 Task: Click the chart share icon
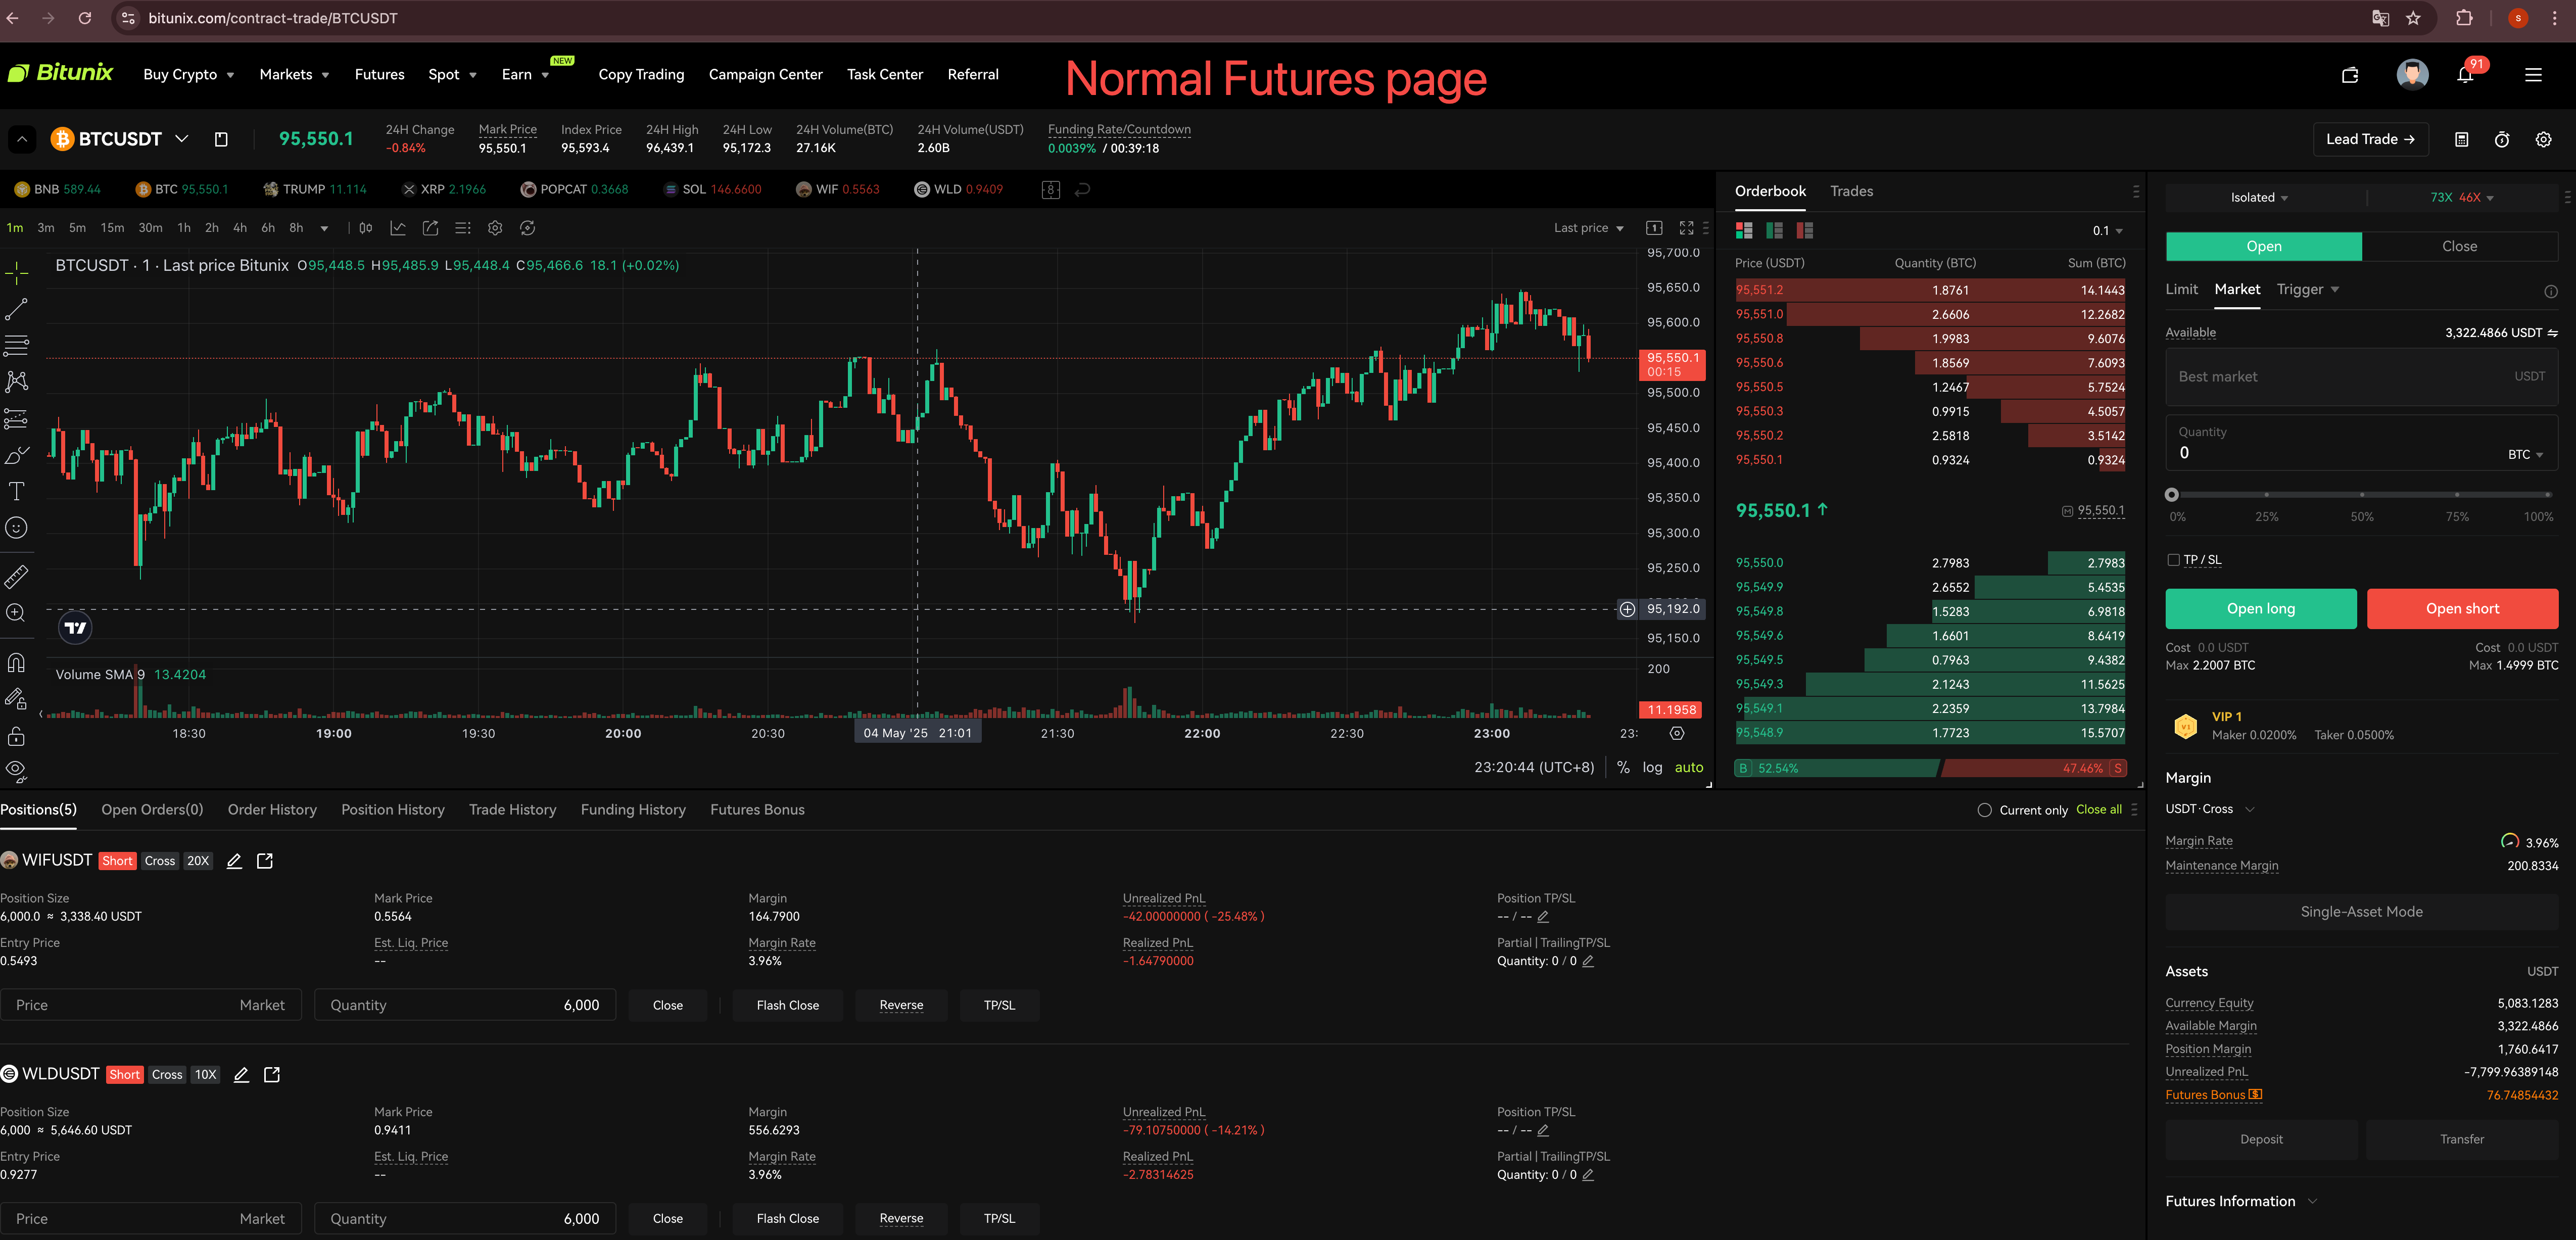coord(430,228)
